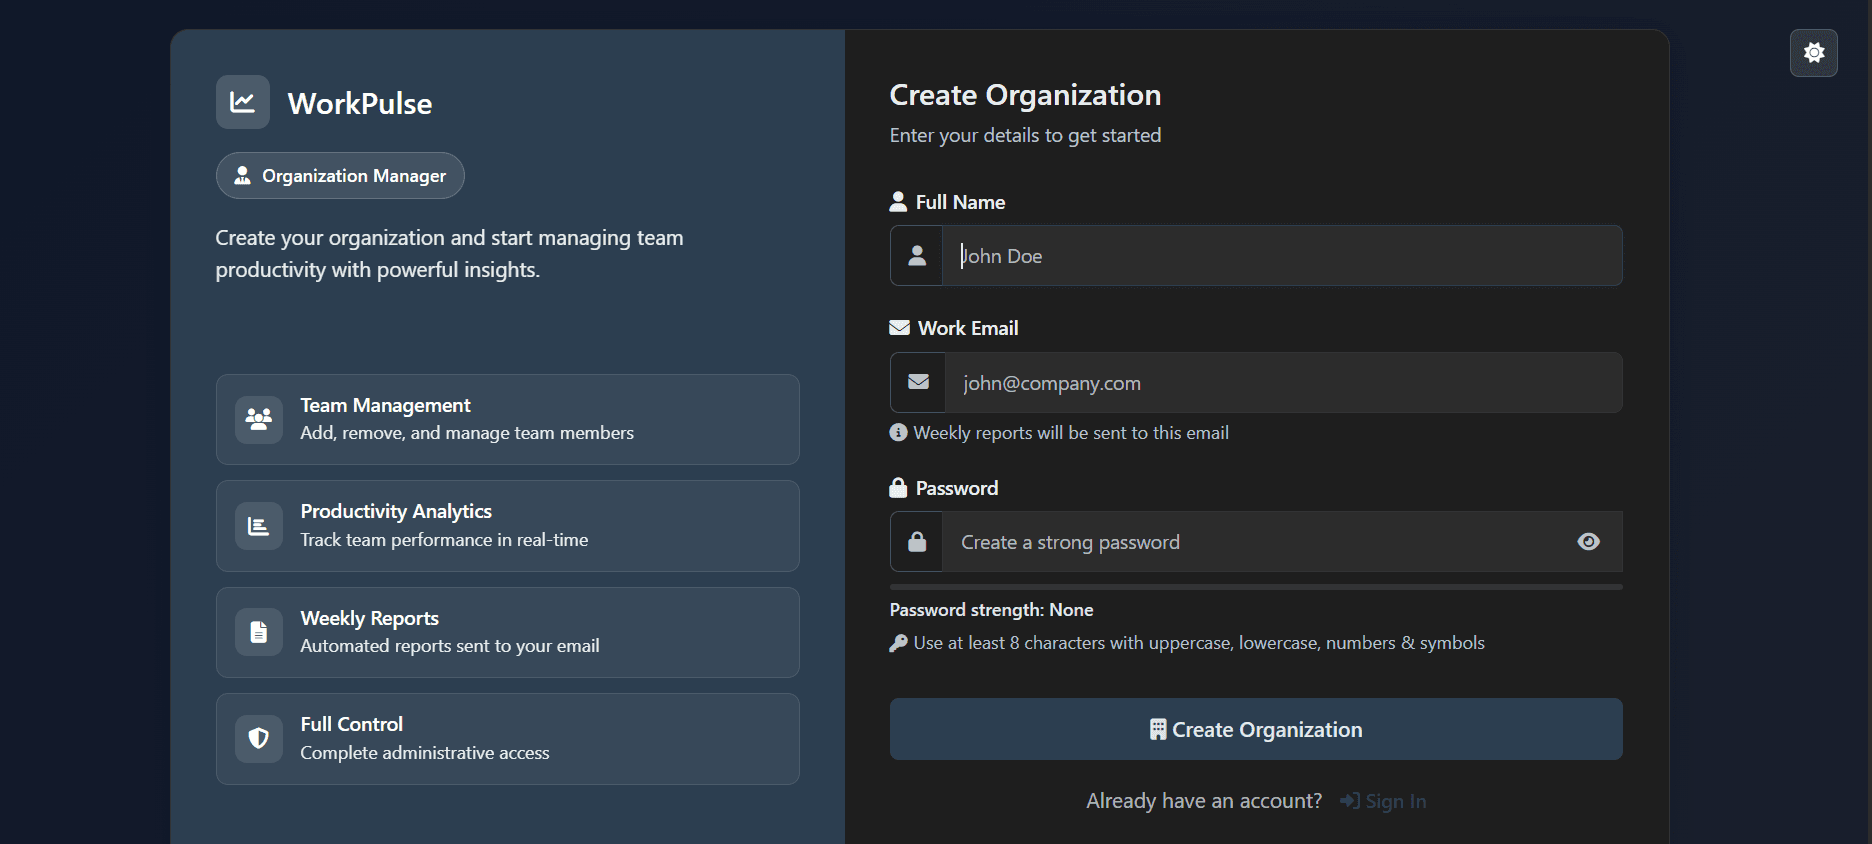Viewport: 1872px width, 844px height.
Task: Toggle the light/dark theme sun button
Action: coord(1813,53)
